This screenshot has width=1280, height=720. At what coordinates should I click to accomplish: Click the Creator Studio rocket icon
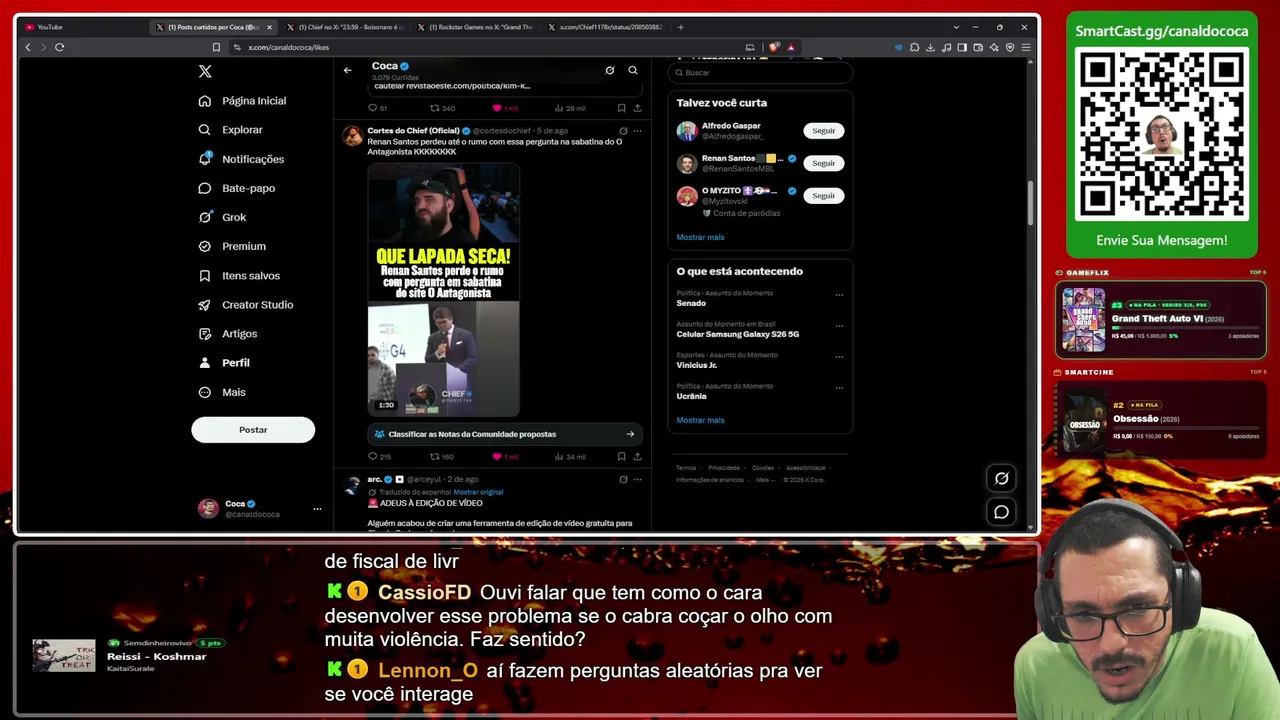coord(205,305)
